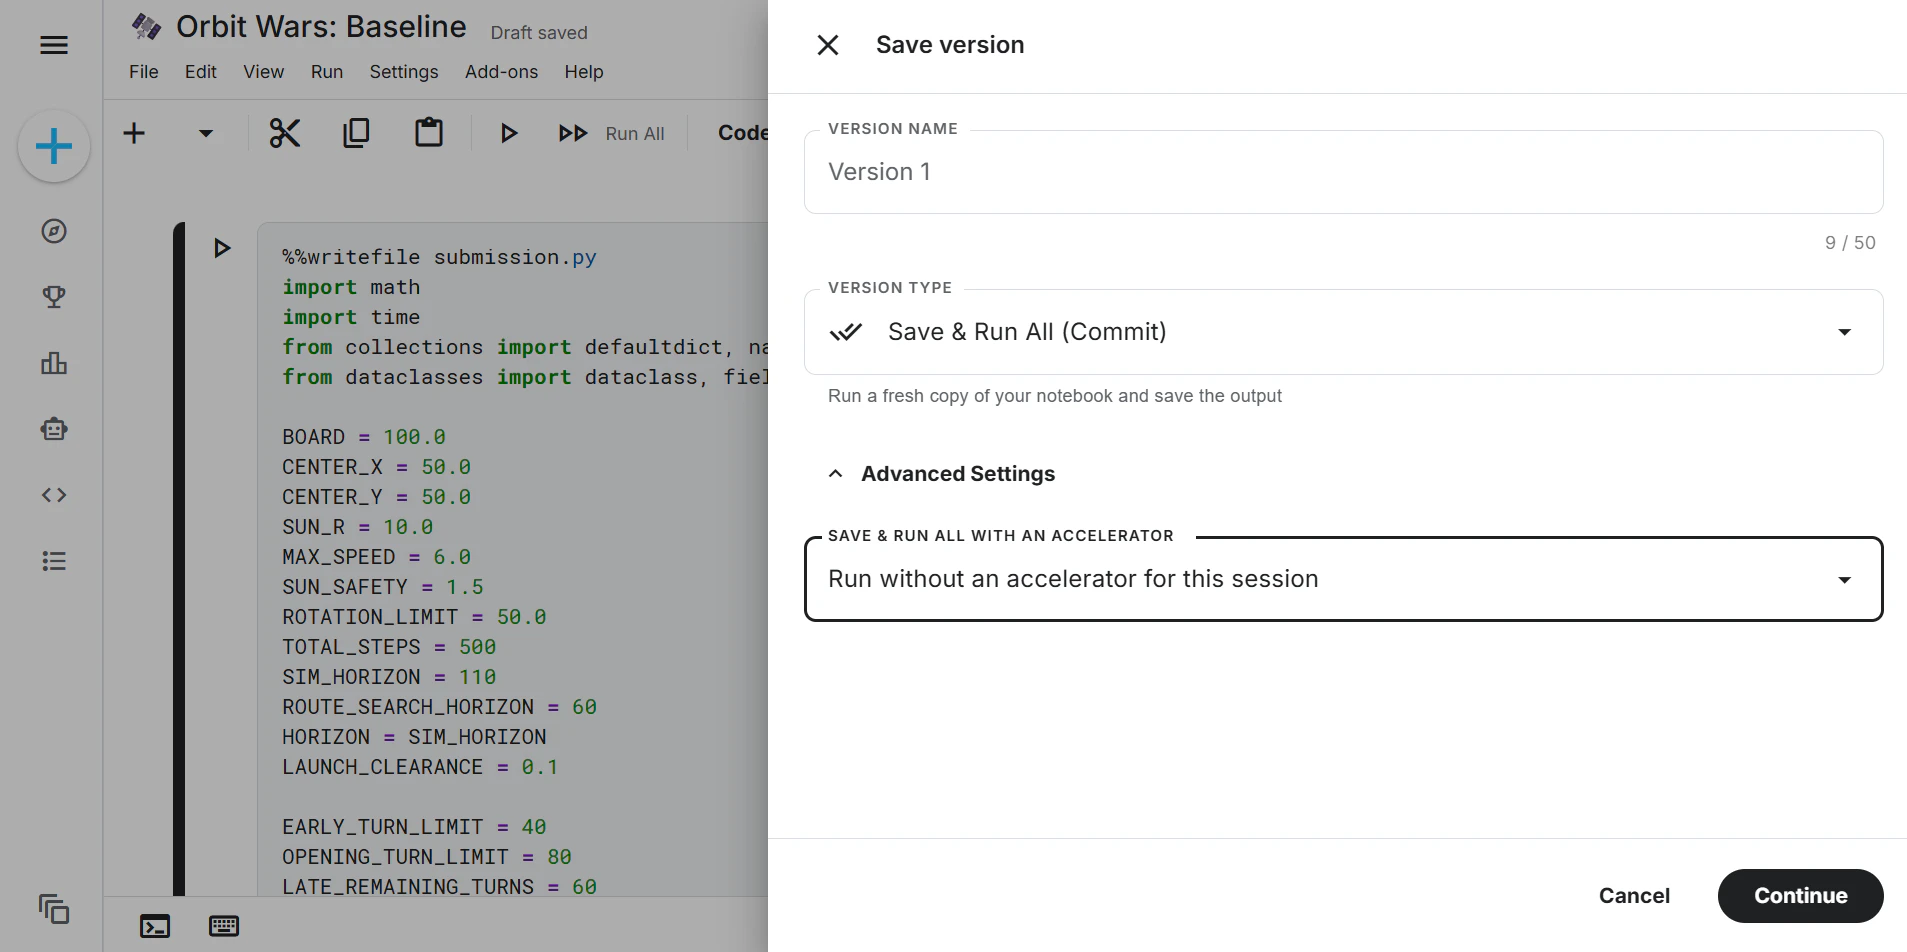Click the blue plus Create button
Screen dimensions: 1907x952
(54, 147)
